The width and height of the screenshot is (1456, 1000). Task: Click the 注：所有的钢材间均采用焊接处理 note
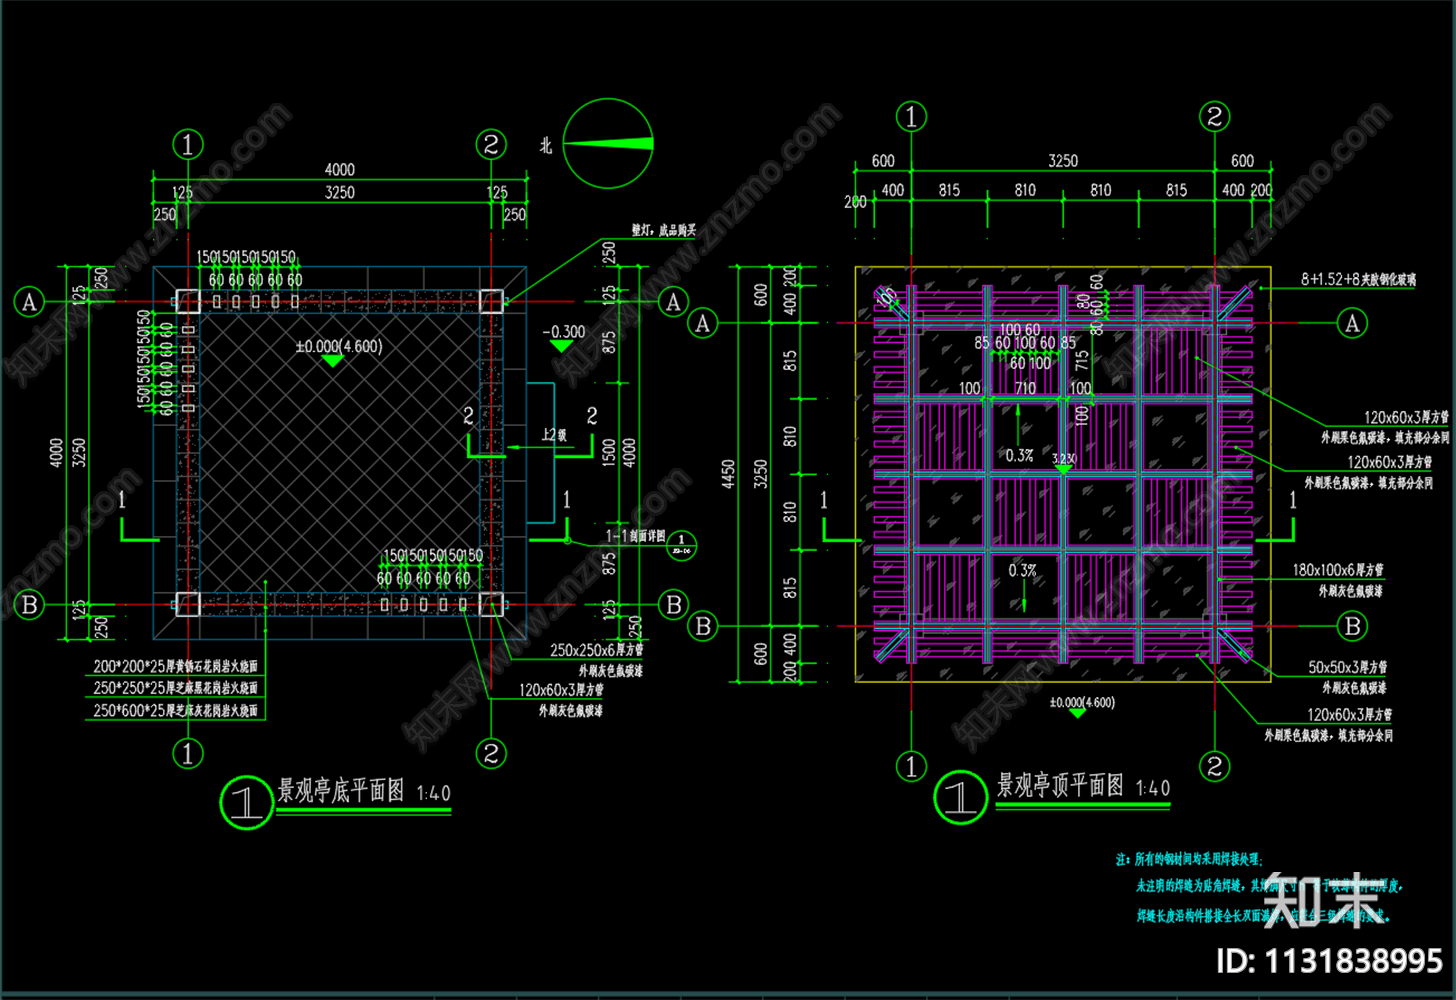click(x=1189, y=859)
